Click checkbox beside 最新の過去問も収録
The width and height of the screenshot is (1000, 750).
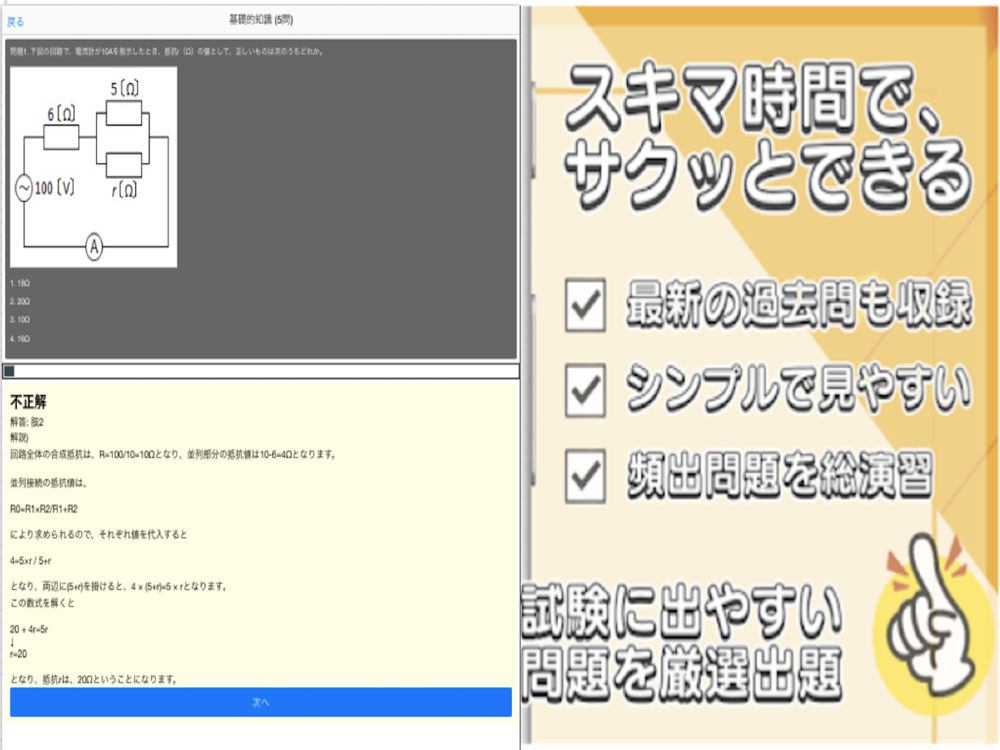pos(585,304)
